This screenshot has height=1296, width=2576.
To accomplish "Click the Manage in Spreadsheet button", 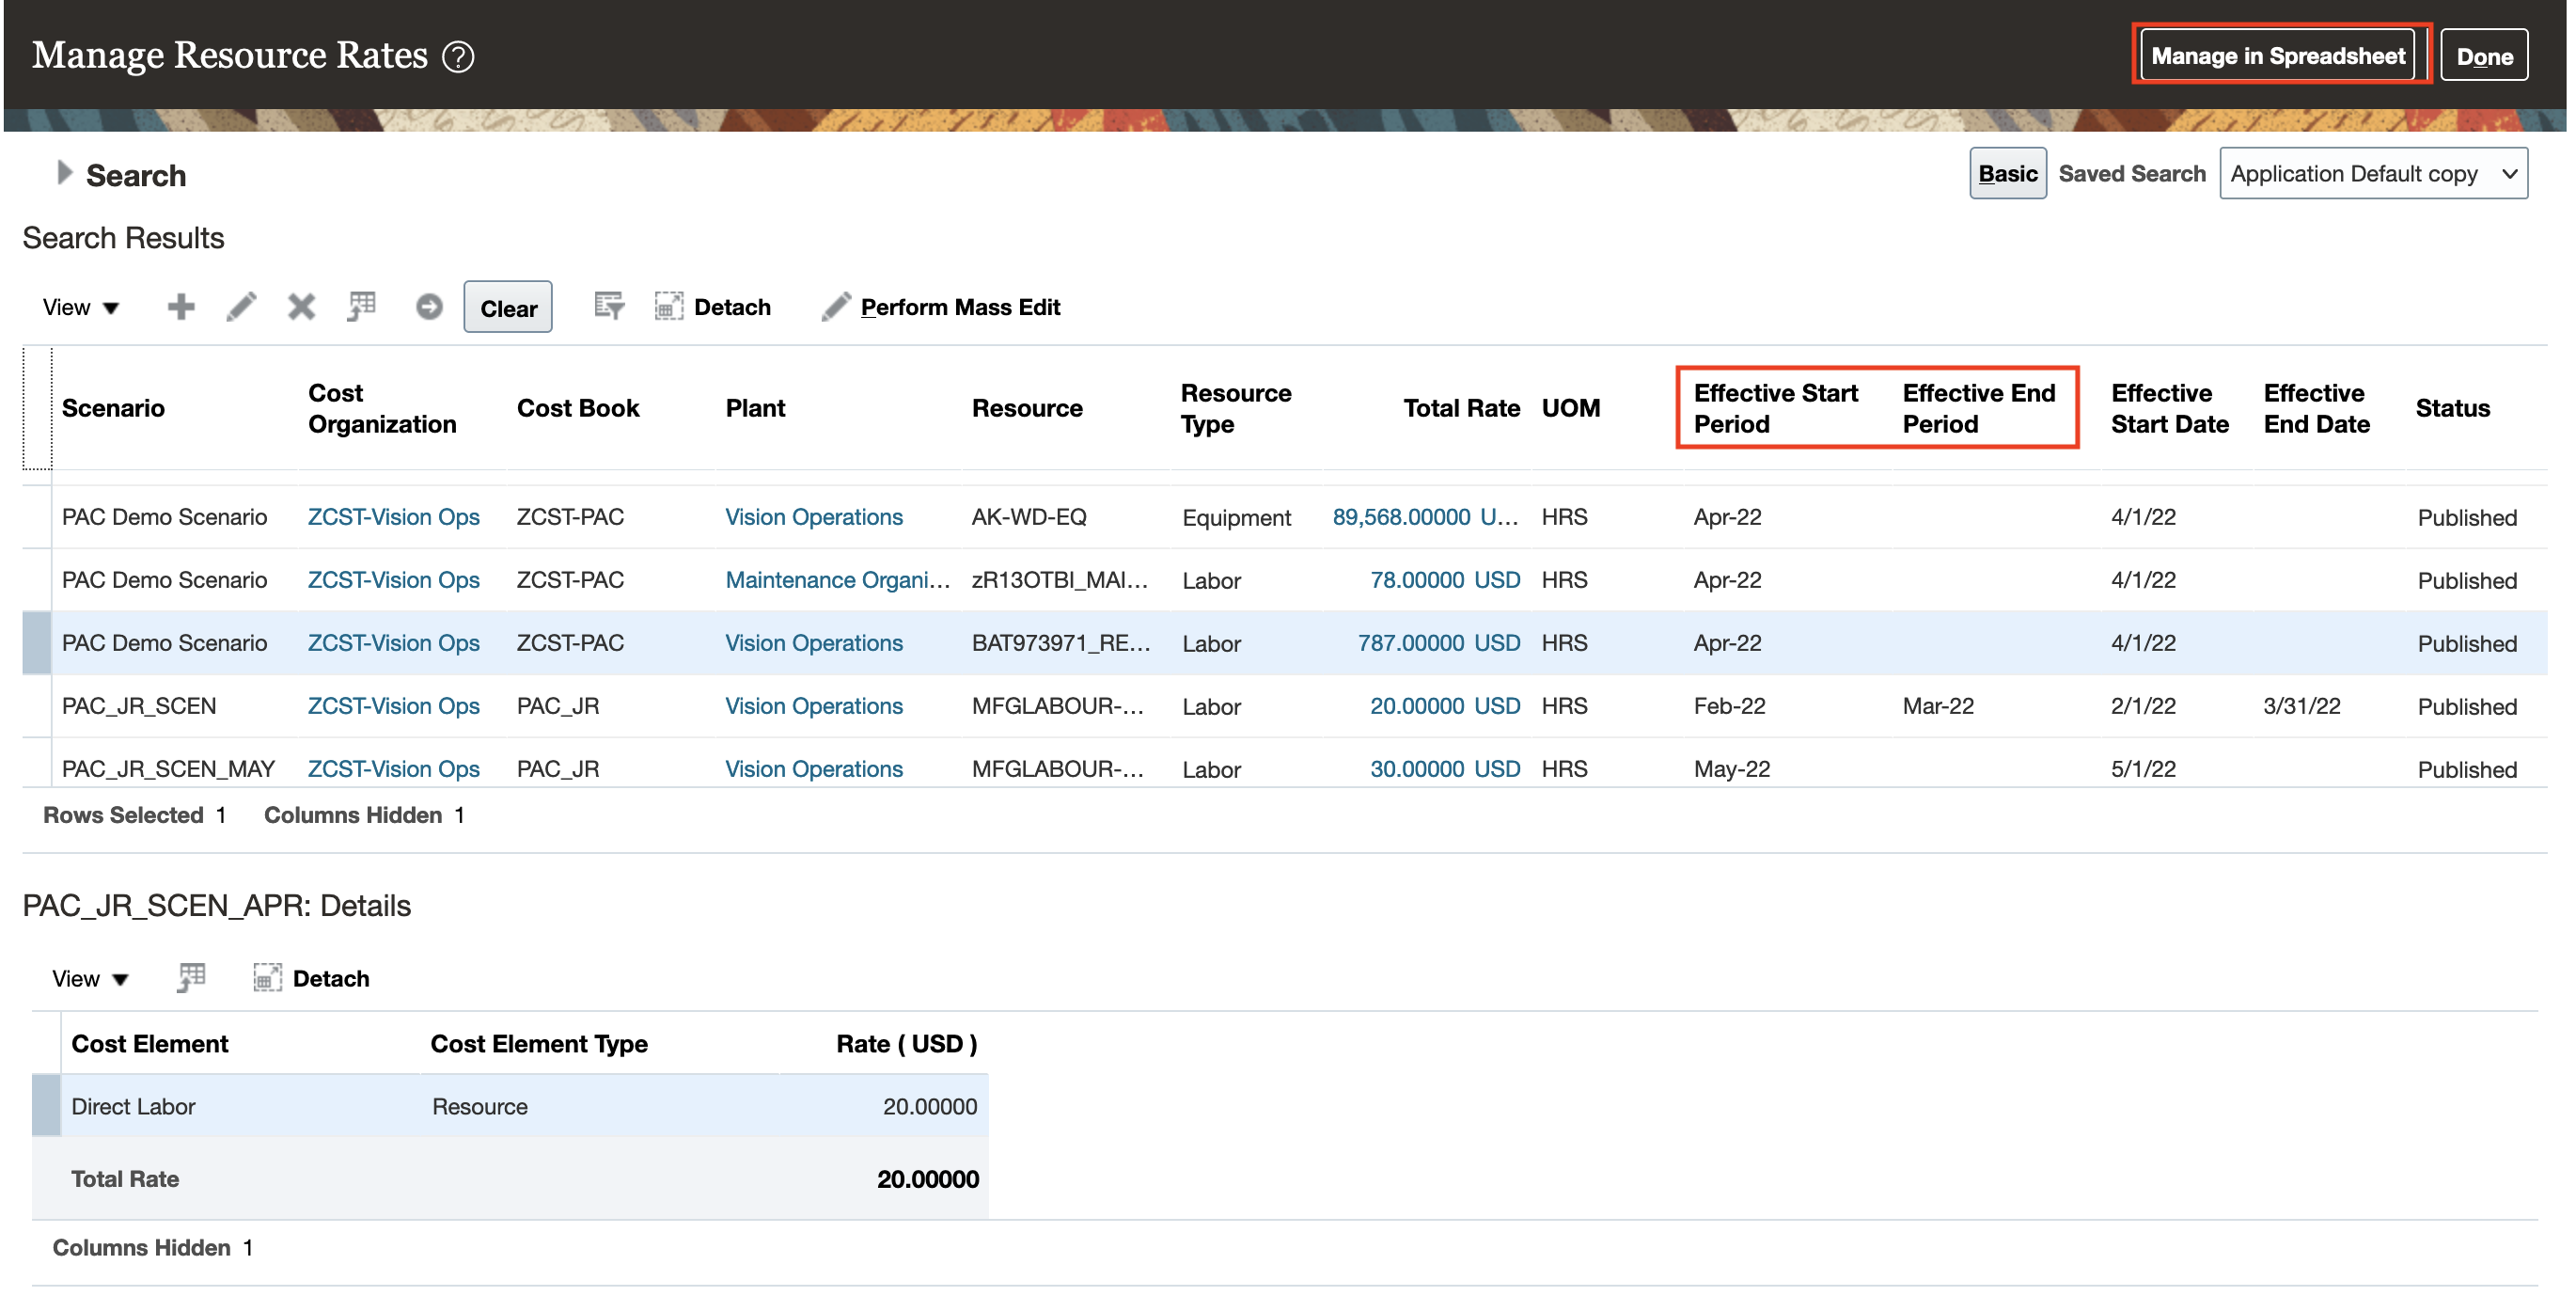I will [2277, 56].
